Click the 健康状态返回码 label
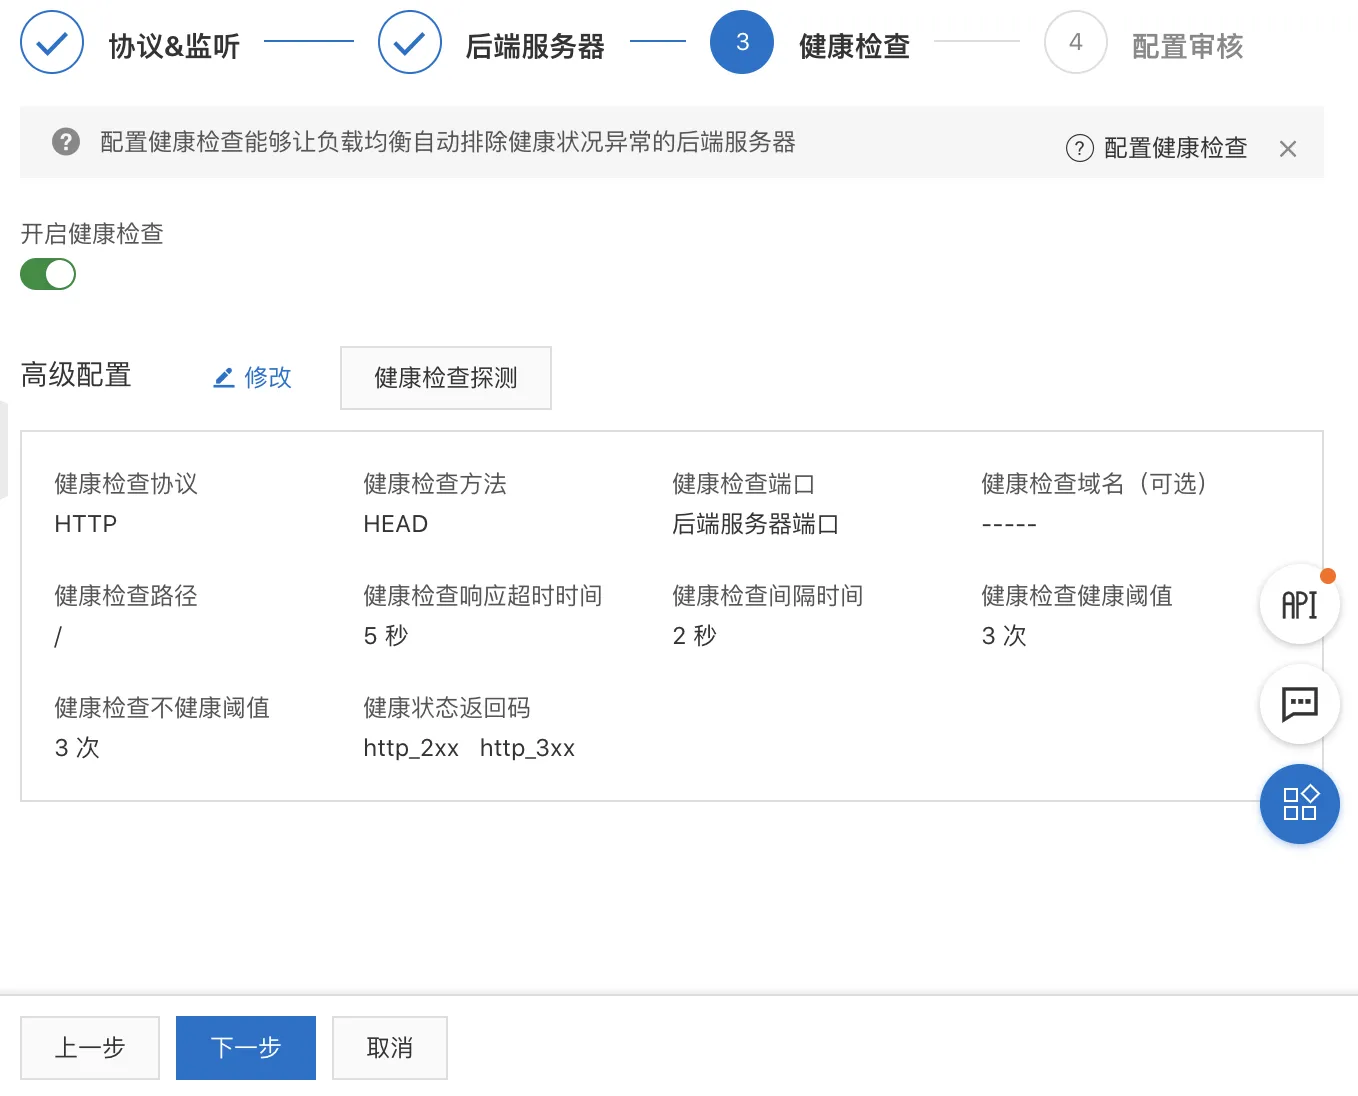1358x1096 pixels. pyautogui.click(x=447, y=708)
